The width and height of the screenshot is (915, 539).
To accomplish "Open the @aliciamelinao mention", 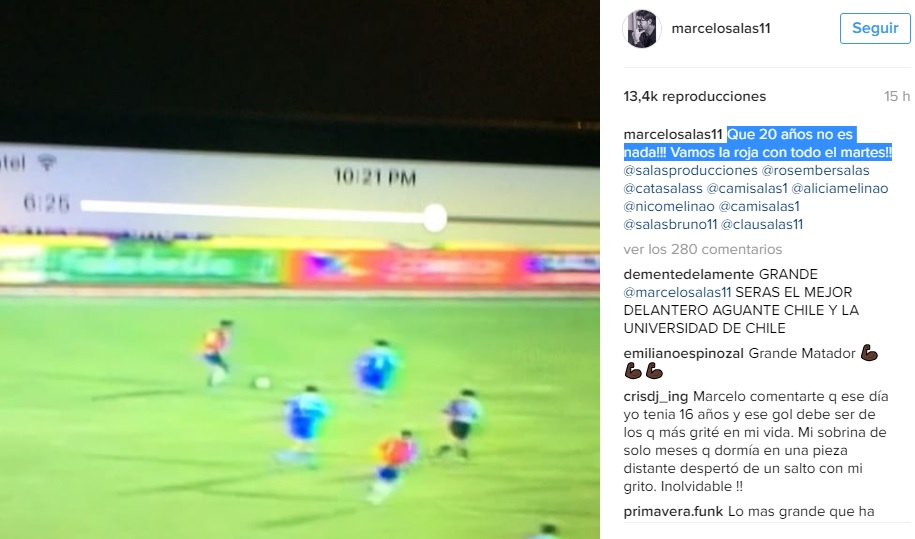I will 840,188.
